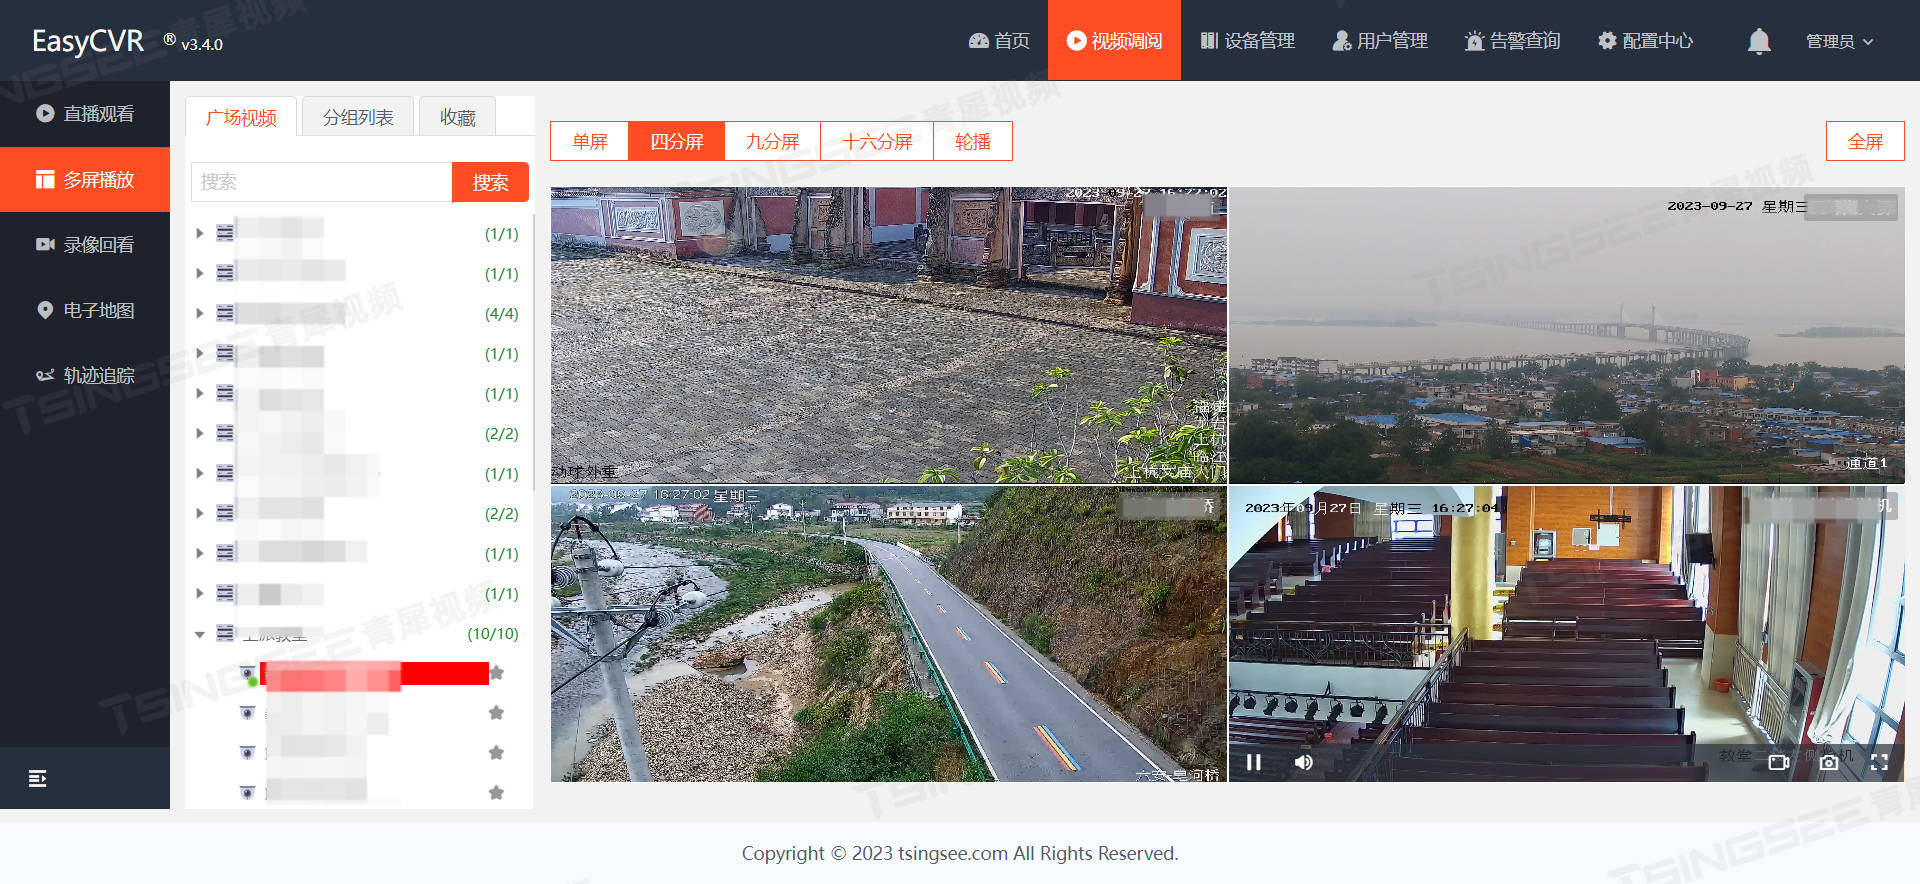
Task: Take a snapshot with camera icon
Action: (1829, 762)
